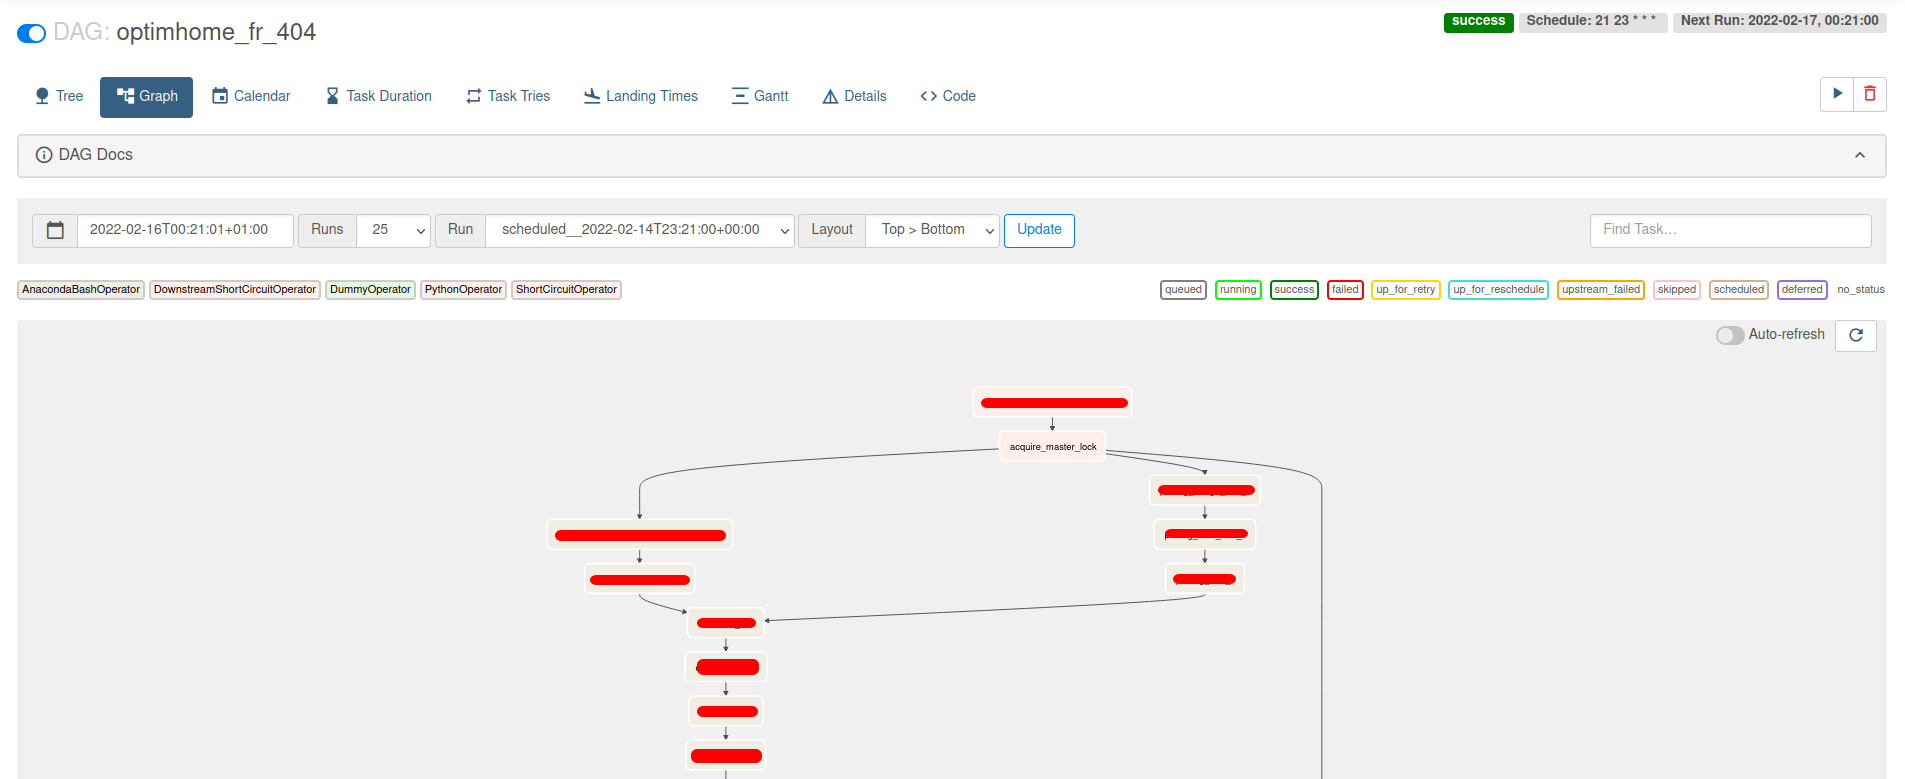Image resolution: width=1905 pixels, height=779 pixels.
Task: Open the Details tab
Action: pos(855,96)
